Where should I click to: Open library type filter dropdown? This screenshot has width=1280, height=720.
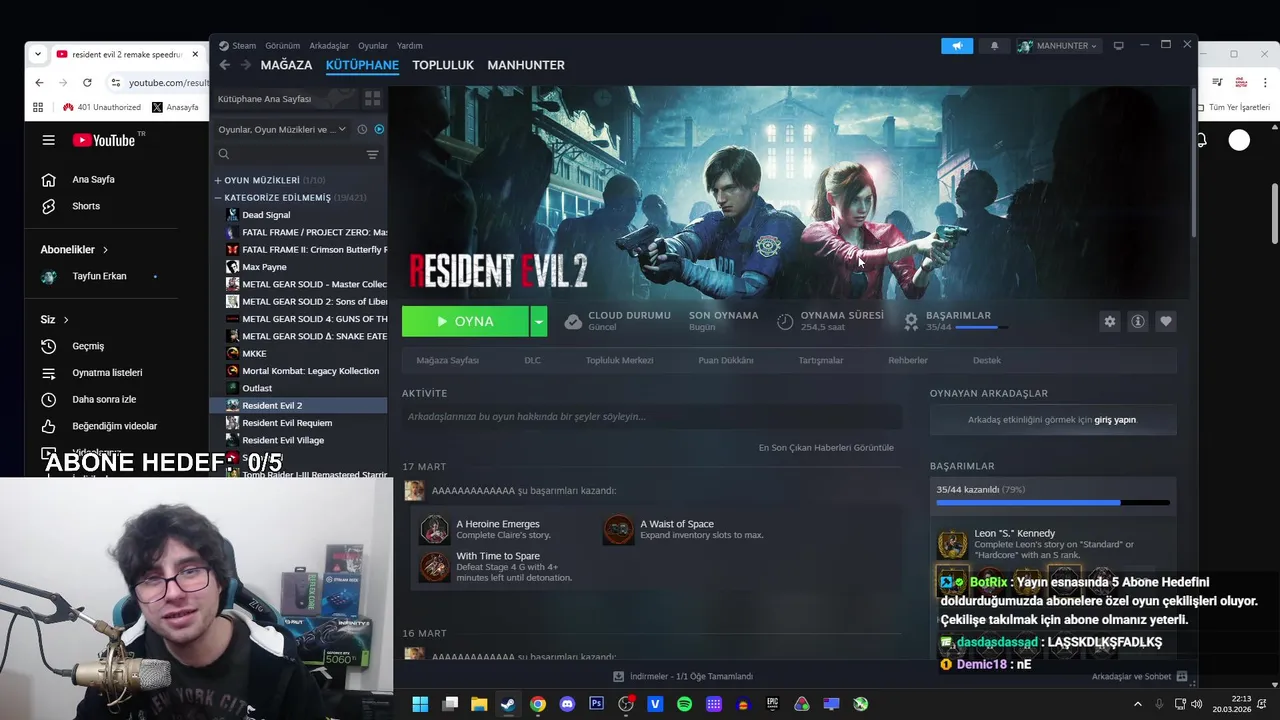click(x=282, y=129)
